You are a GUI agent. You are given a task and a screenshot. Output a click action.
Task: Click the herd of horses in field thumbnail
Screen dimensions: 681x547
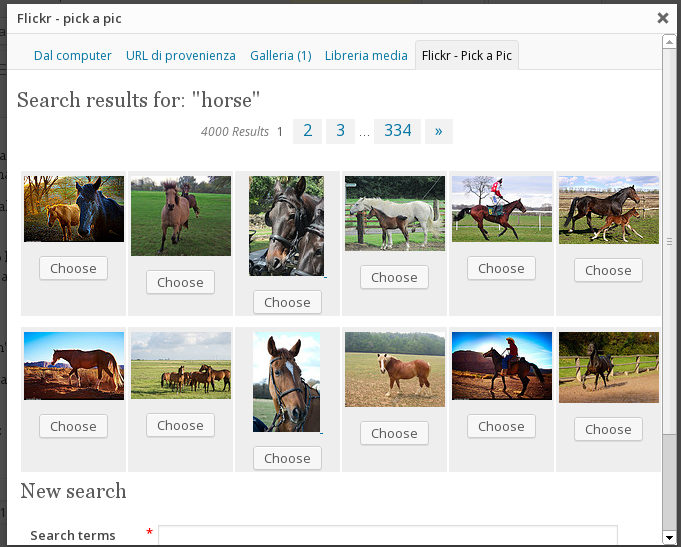point(181,365)
